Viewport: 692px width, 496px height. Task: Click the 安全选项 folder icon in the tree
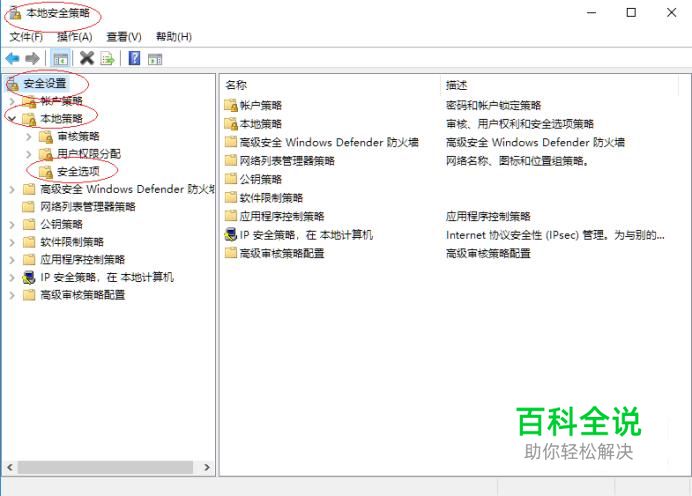tap(46, 172)
